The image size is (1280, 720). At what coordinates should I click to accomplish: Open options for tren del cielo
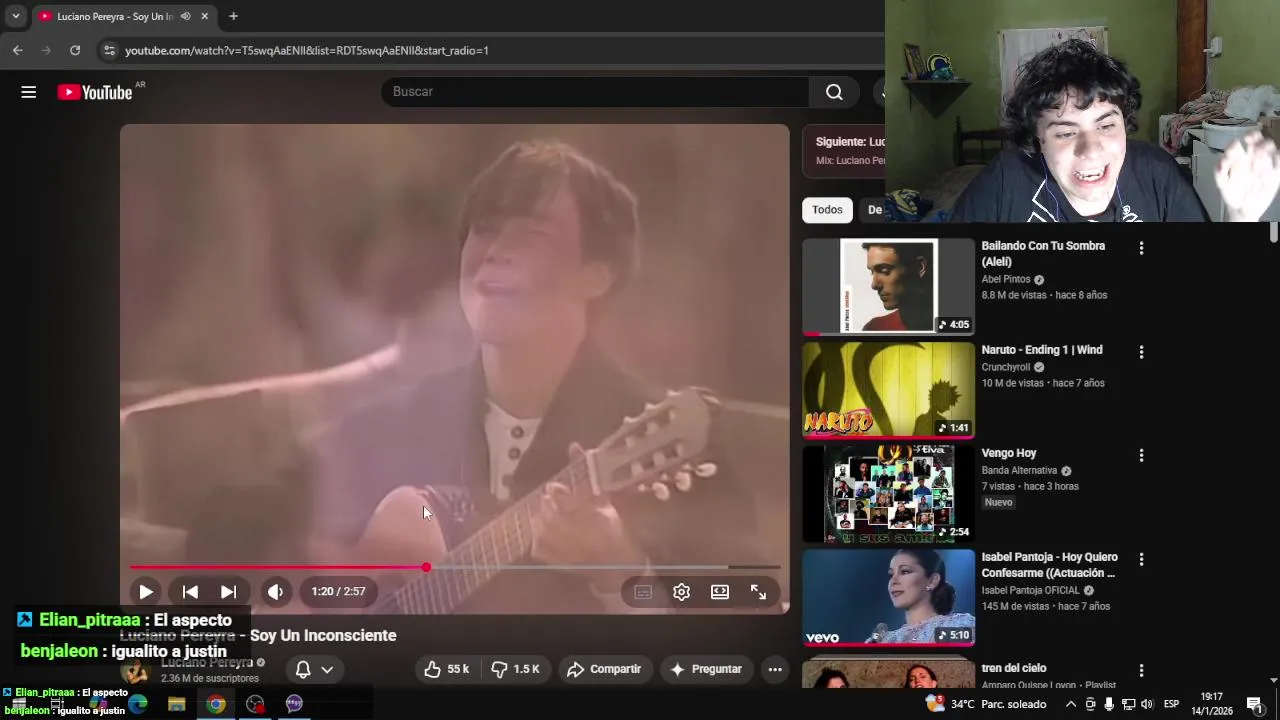[1141, 670]
